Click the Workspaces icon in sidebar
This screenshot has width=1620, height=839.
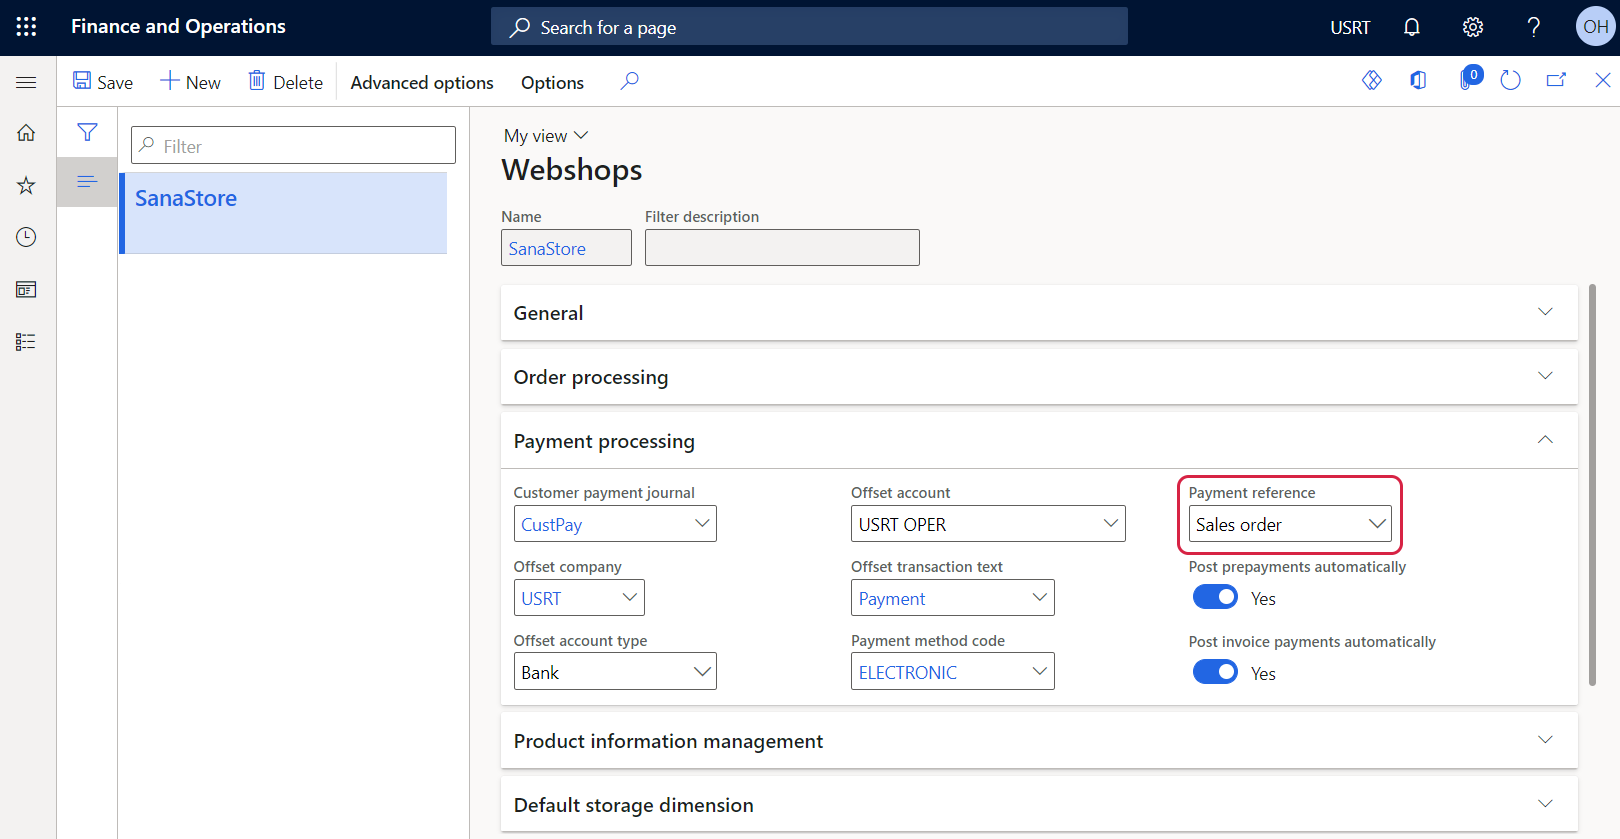(26, 290)
